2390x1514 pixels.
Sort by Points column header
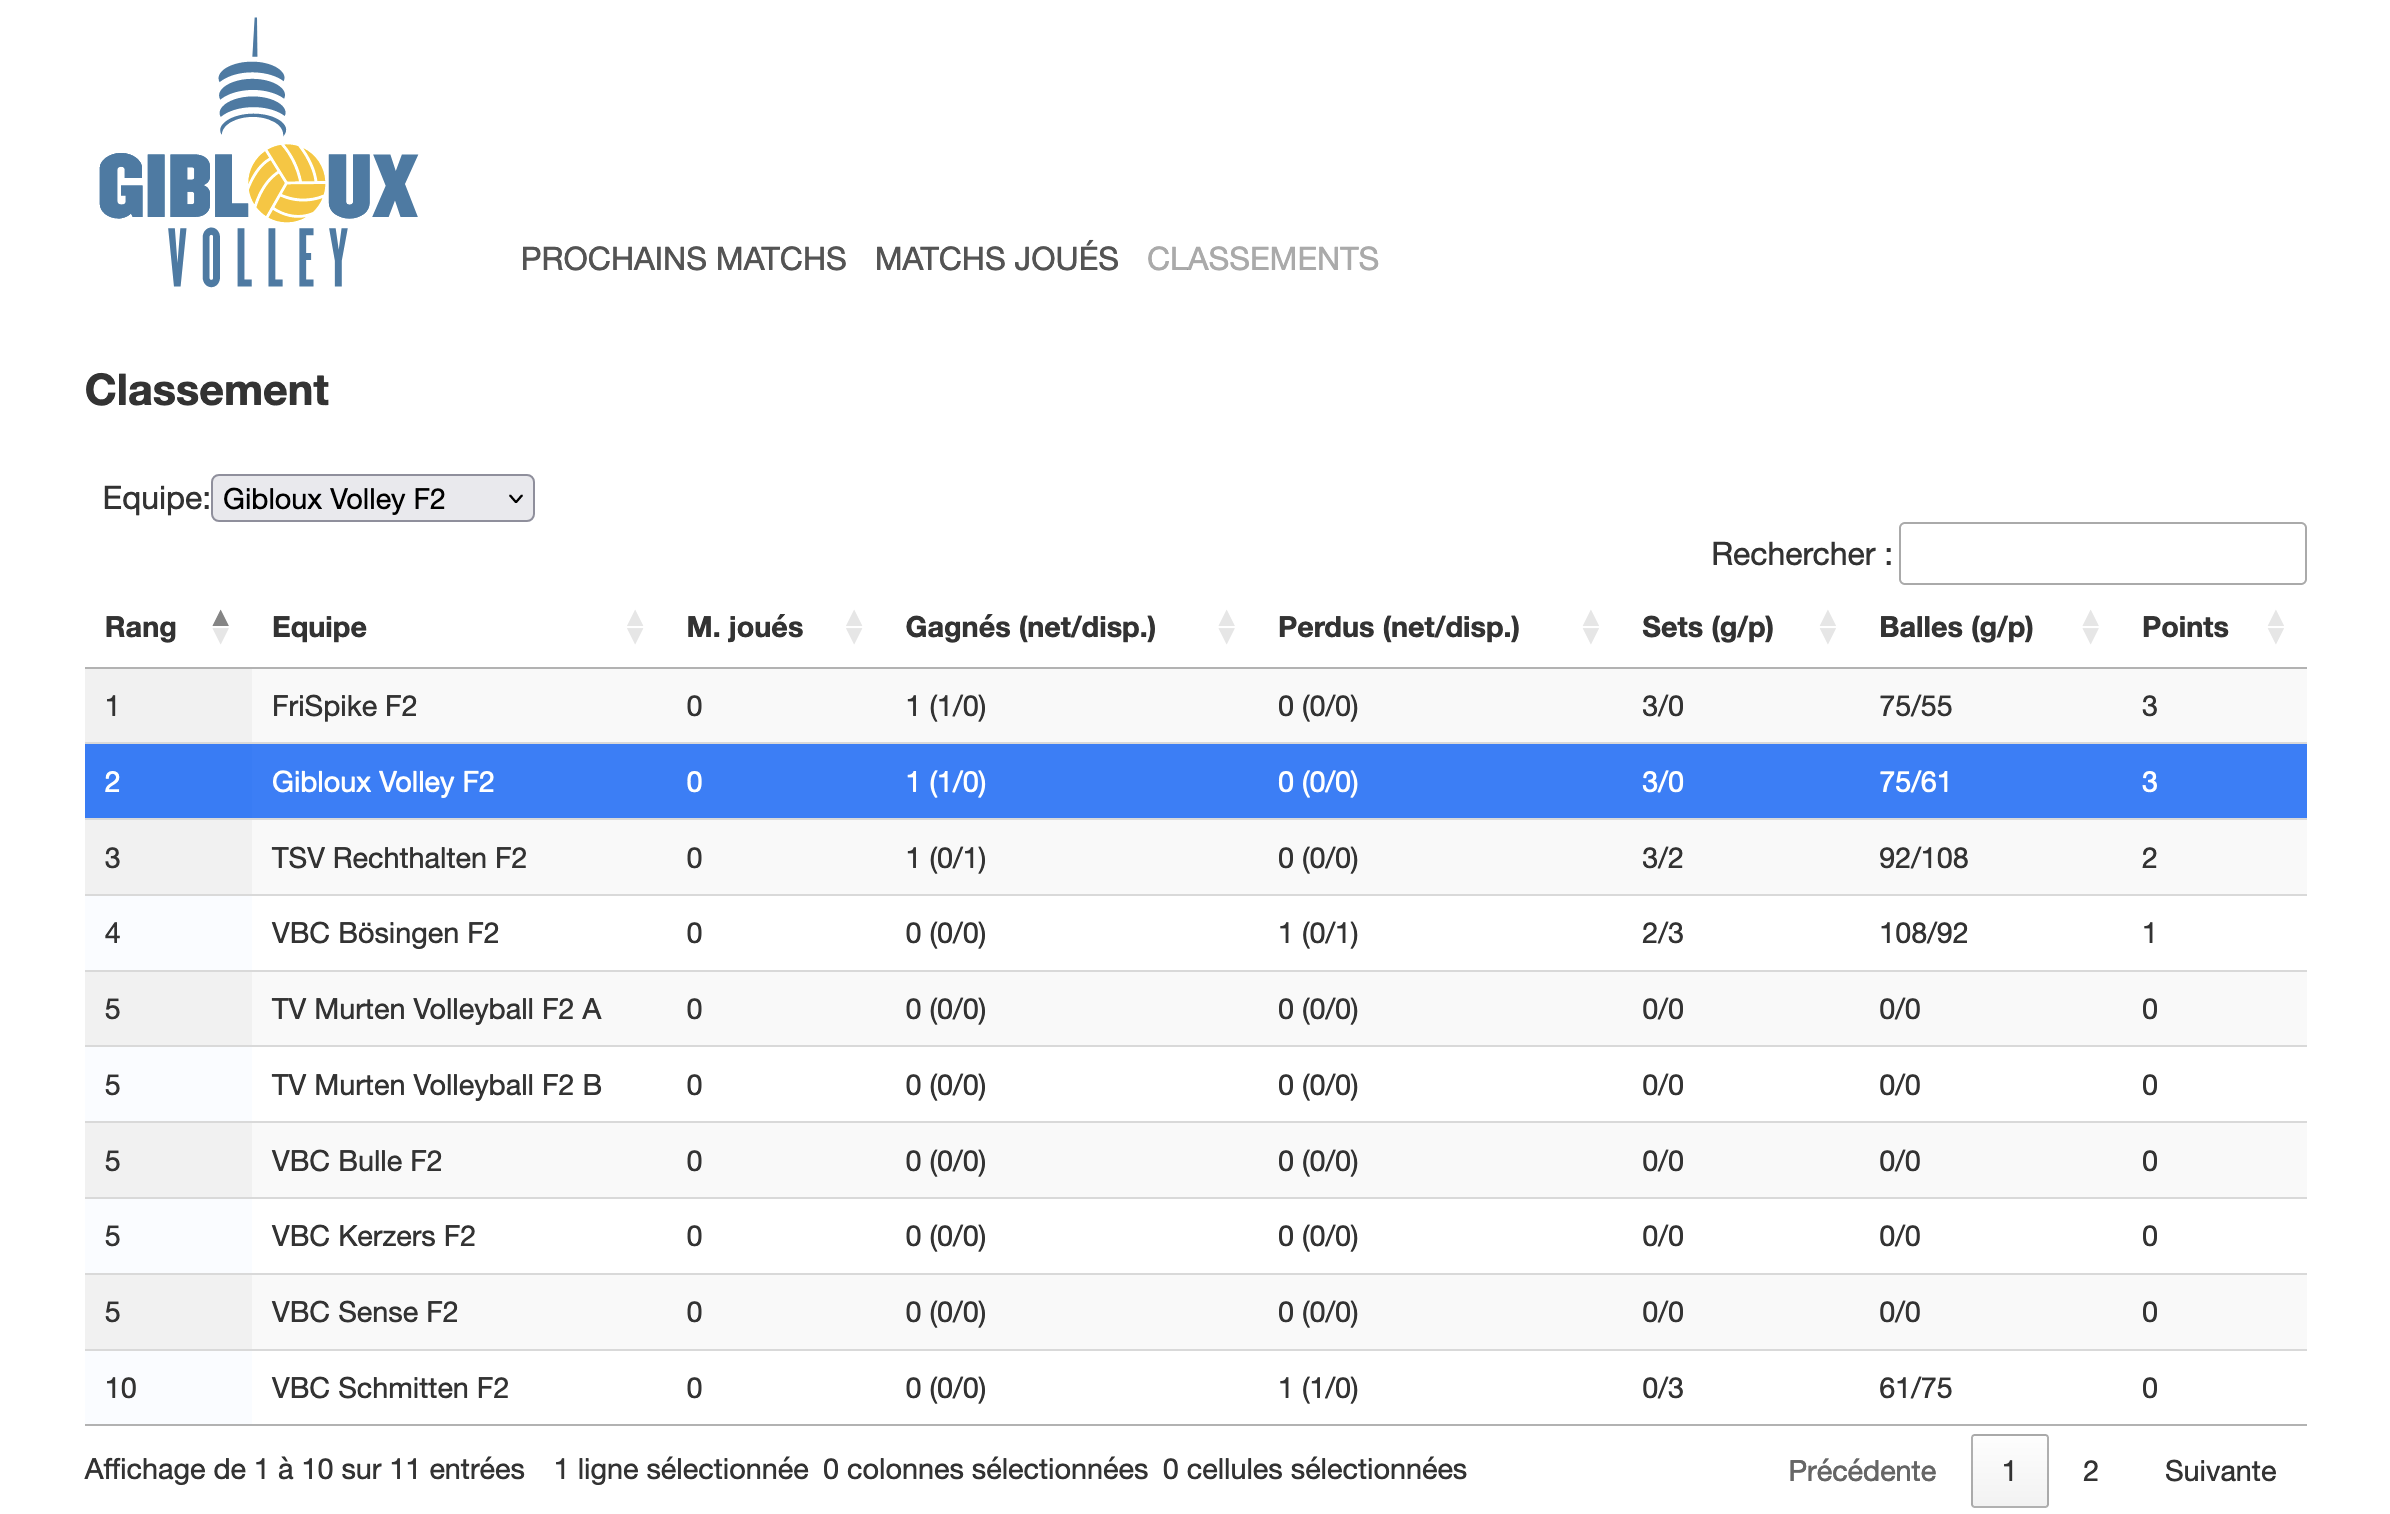[2214, 627]
